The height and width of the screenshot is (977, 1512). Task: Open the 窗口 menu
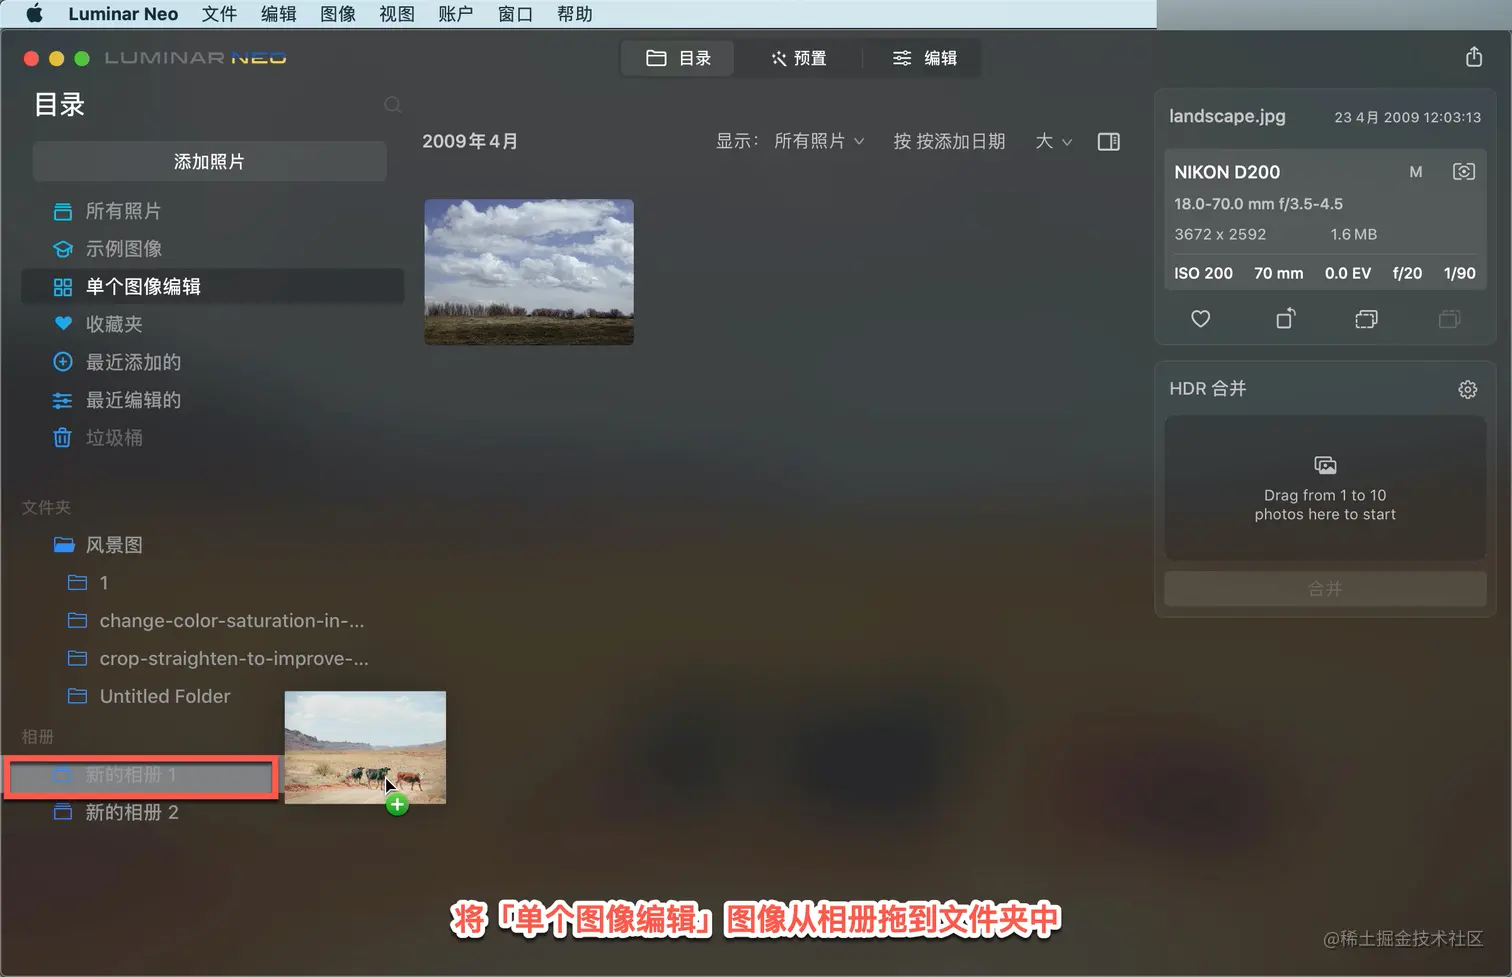515,14
